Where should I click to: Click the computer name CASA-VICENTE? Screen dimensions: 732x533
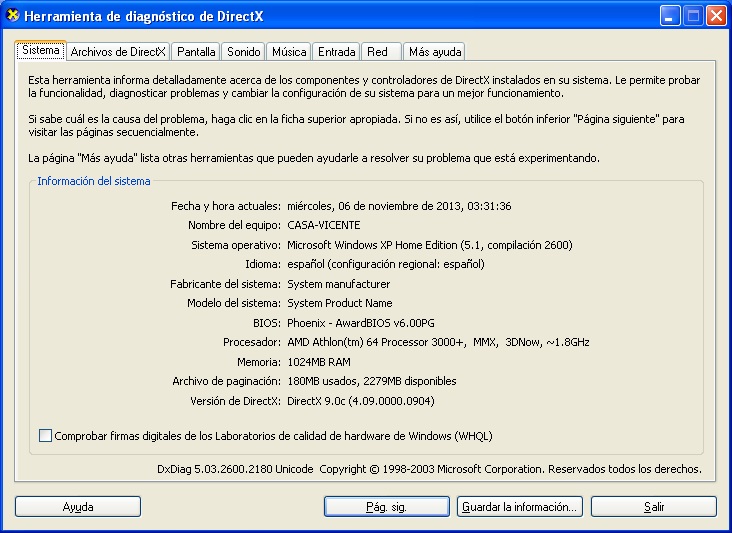click(x=324, y=225)
